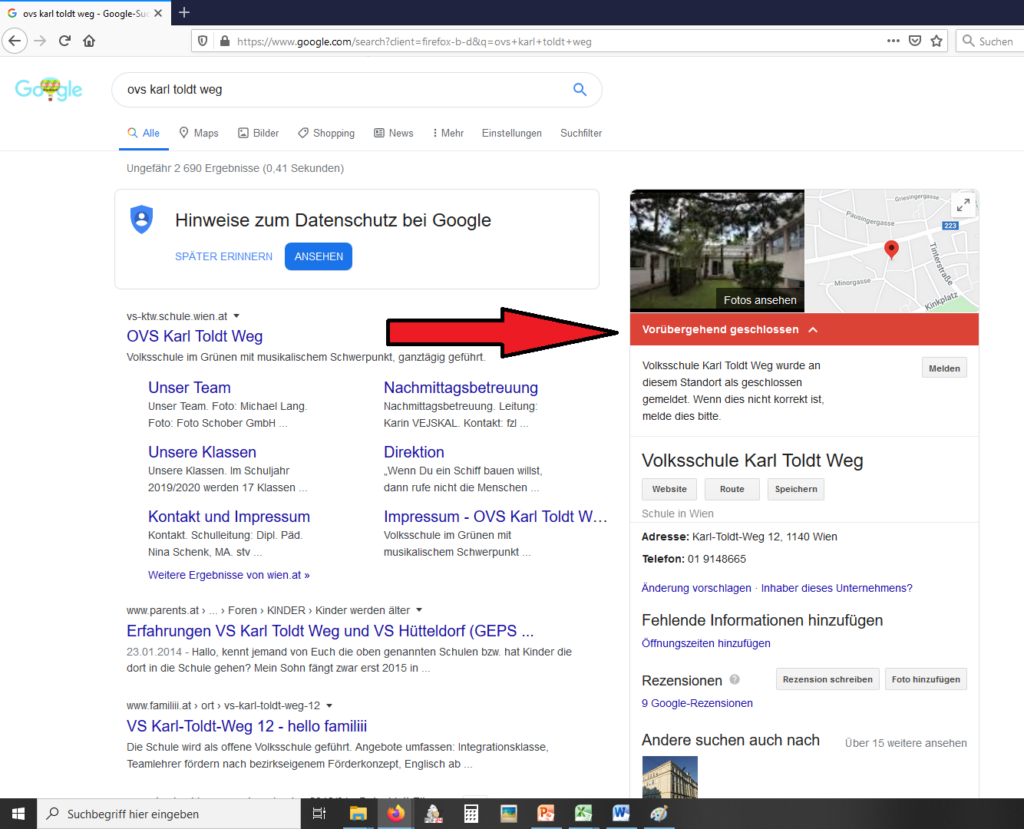Viewport: 1024px width, 829px height.
Task: Open the 'Mehr' search options menu
Action: click(447, 133)
